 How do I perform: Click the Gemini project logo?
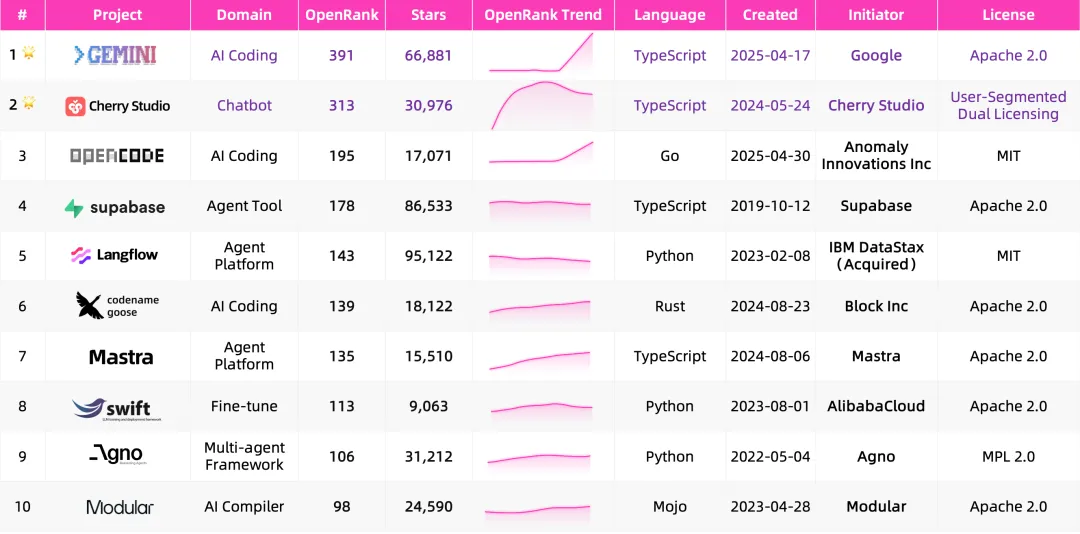click(x=115, y=55)
